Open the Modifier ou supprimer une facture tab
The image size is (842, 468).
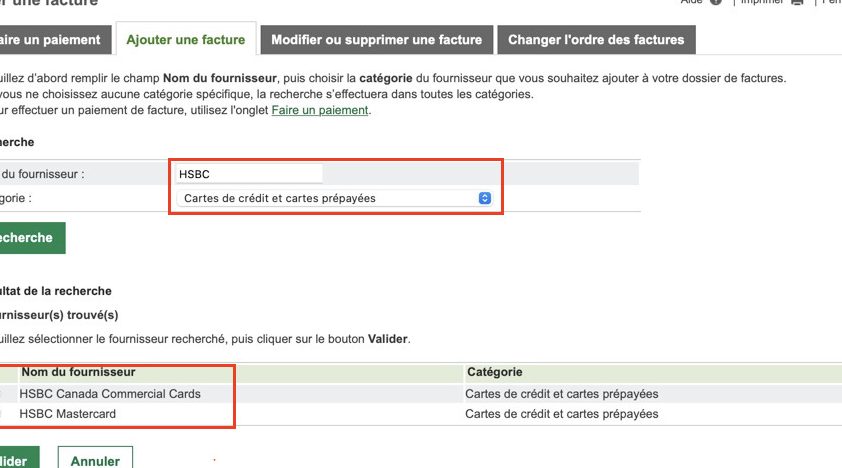click(x=376, y=40)
